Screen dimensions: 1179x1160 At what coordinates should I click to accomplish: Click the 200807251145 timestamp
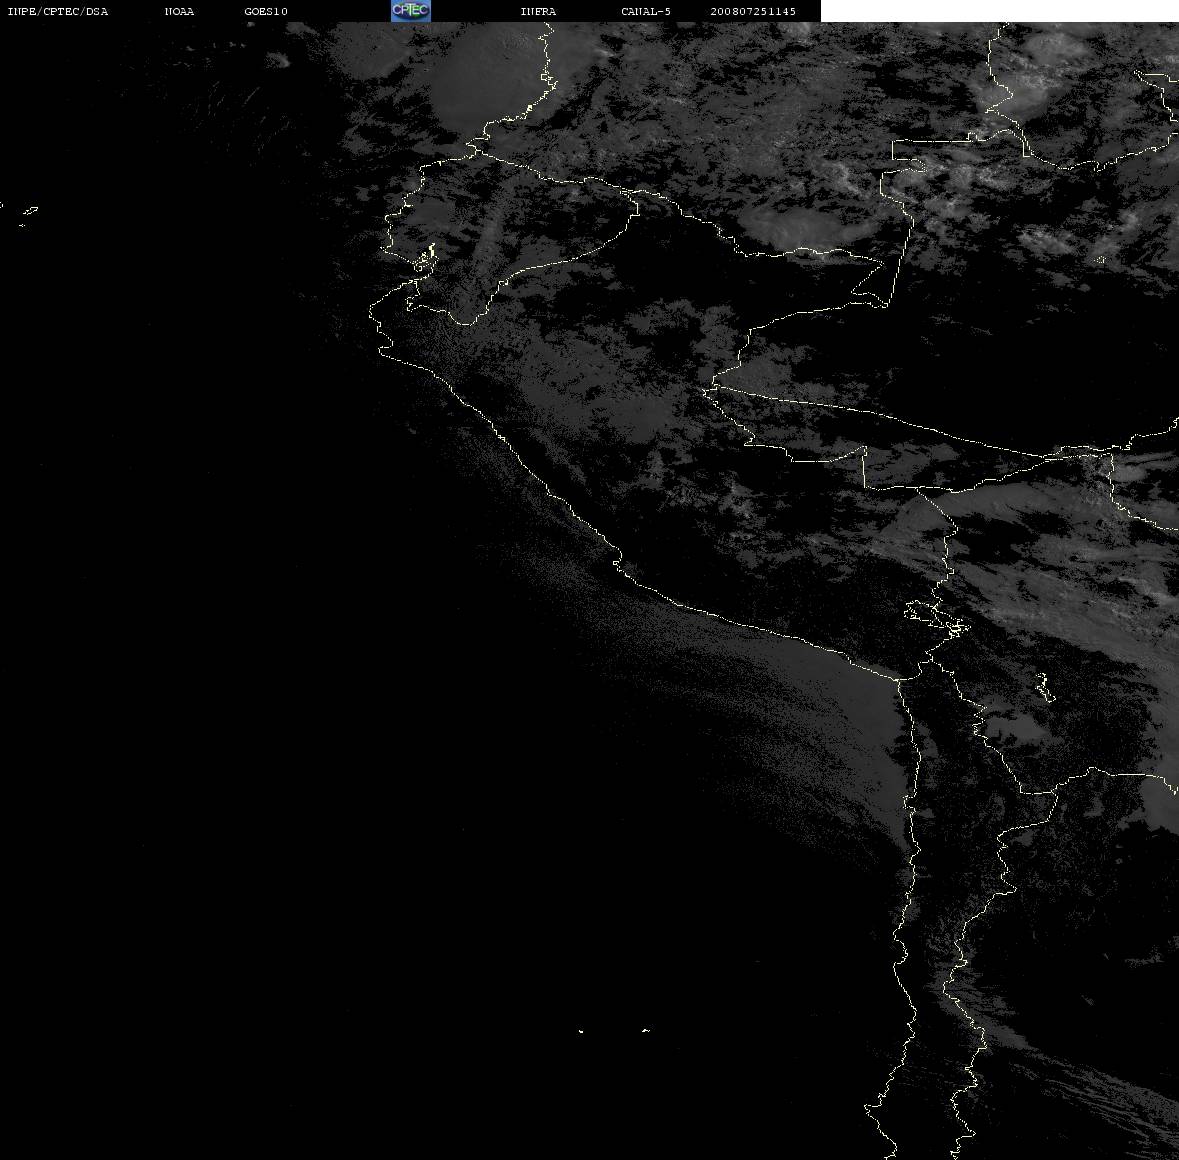coord(753,11)
